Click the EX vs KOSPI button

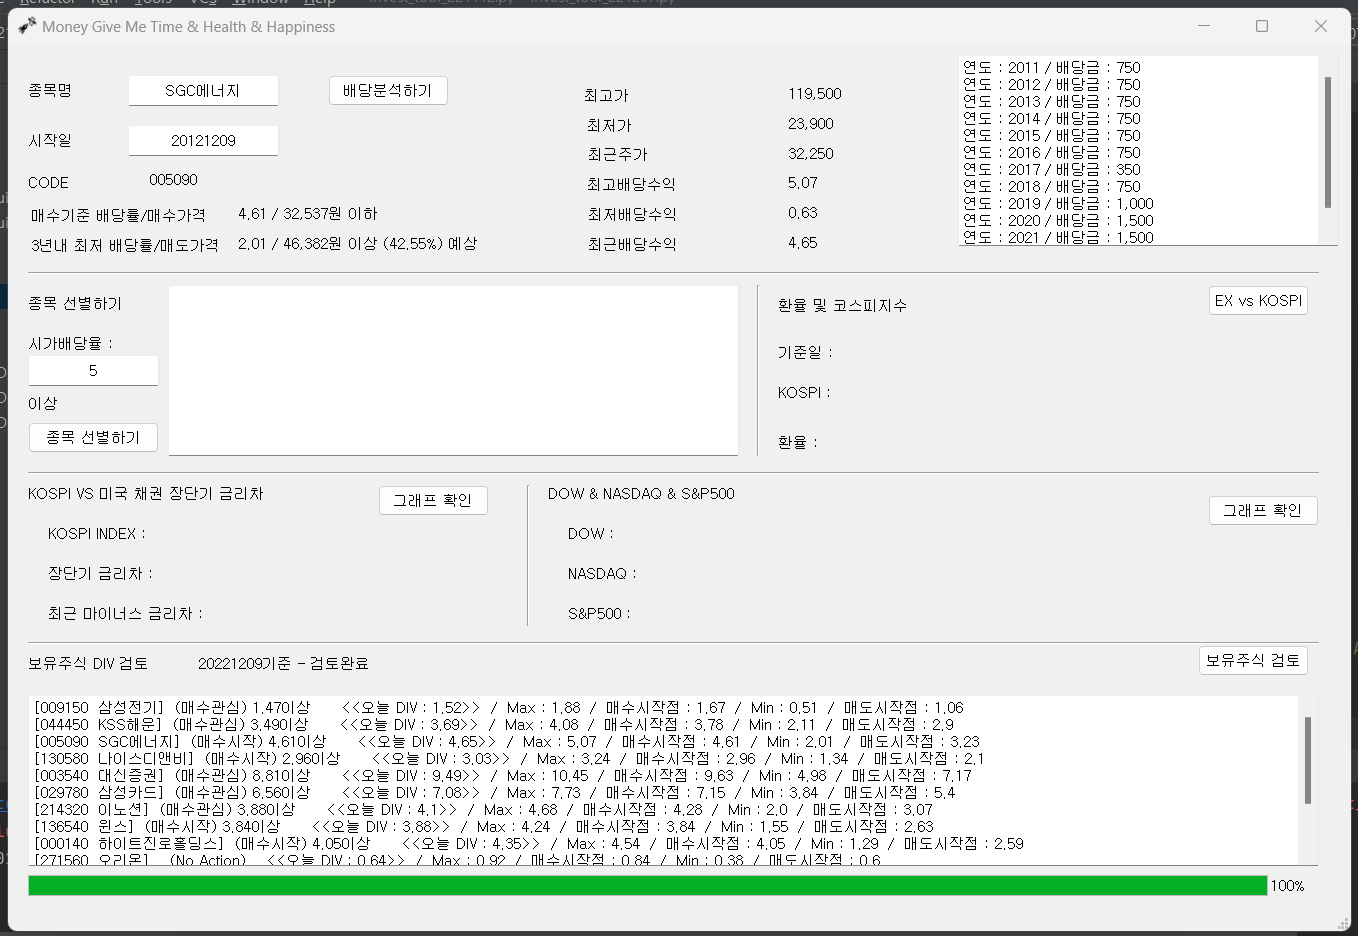1258,300
